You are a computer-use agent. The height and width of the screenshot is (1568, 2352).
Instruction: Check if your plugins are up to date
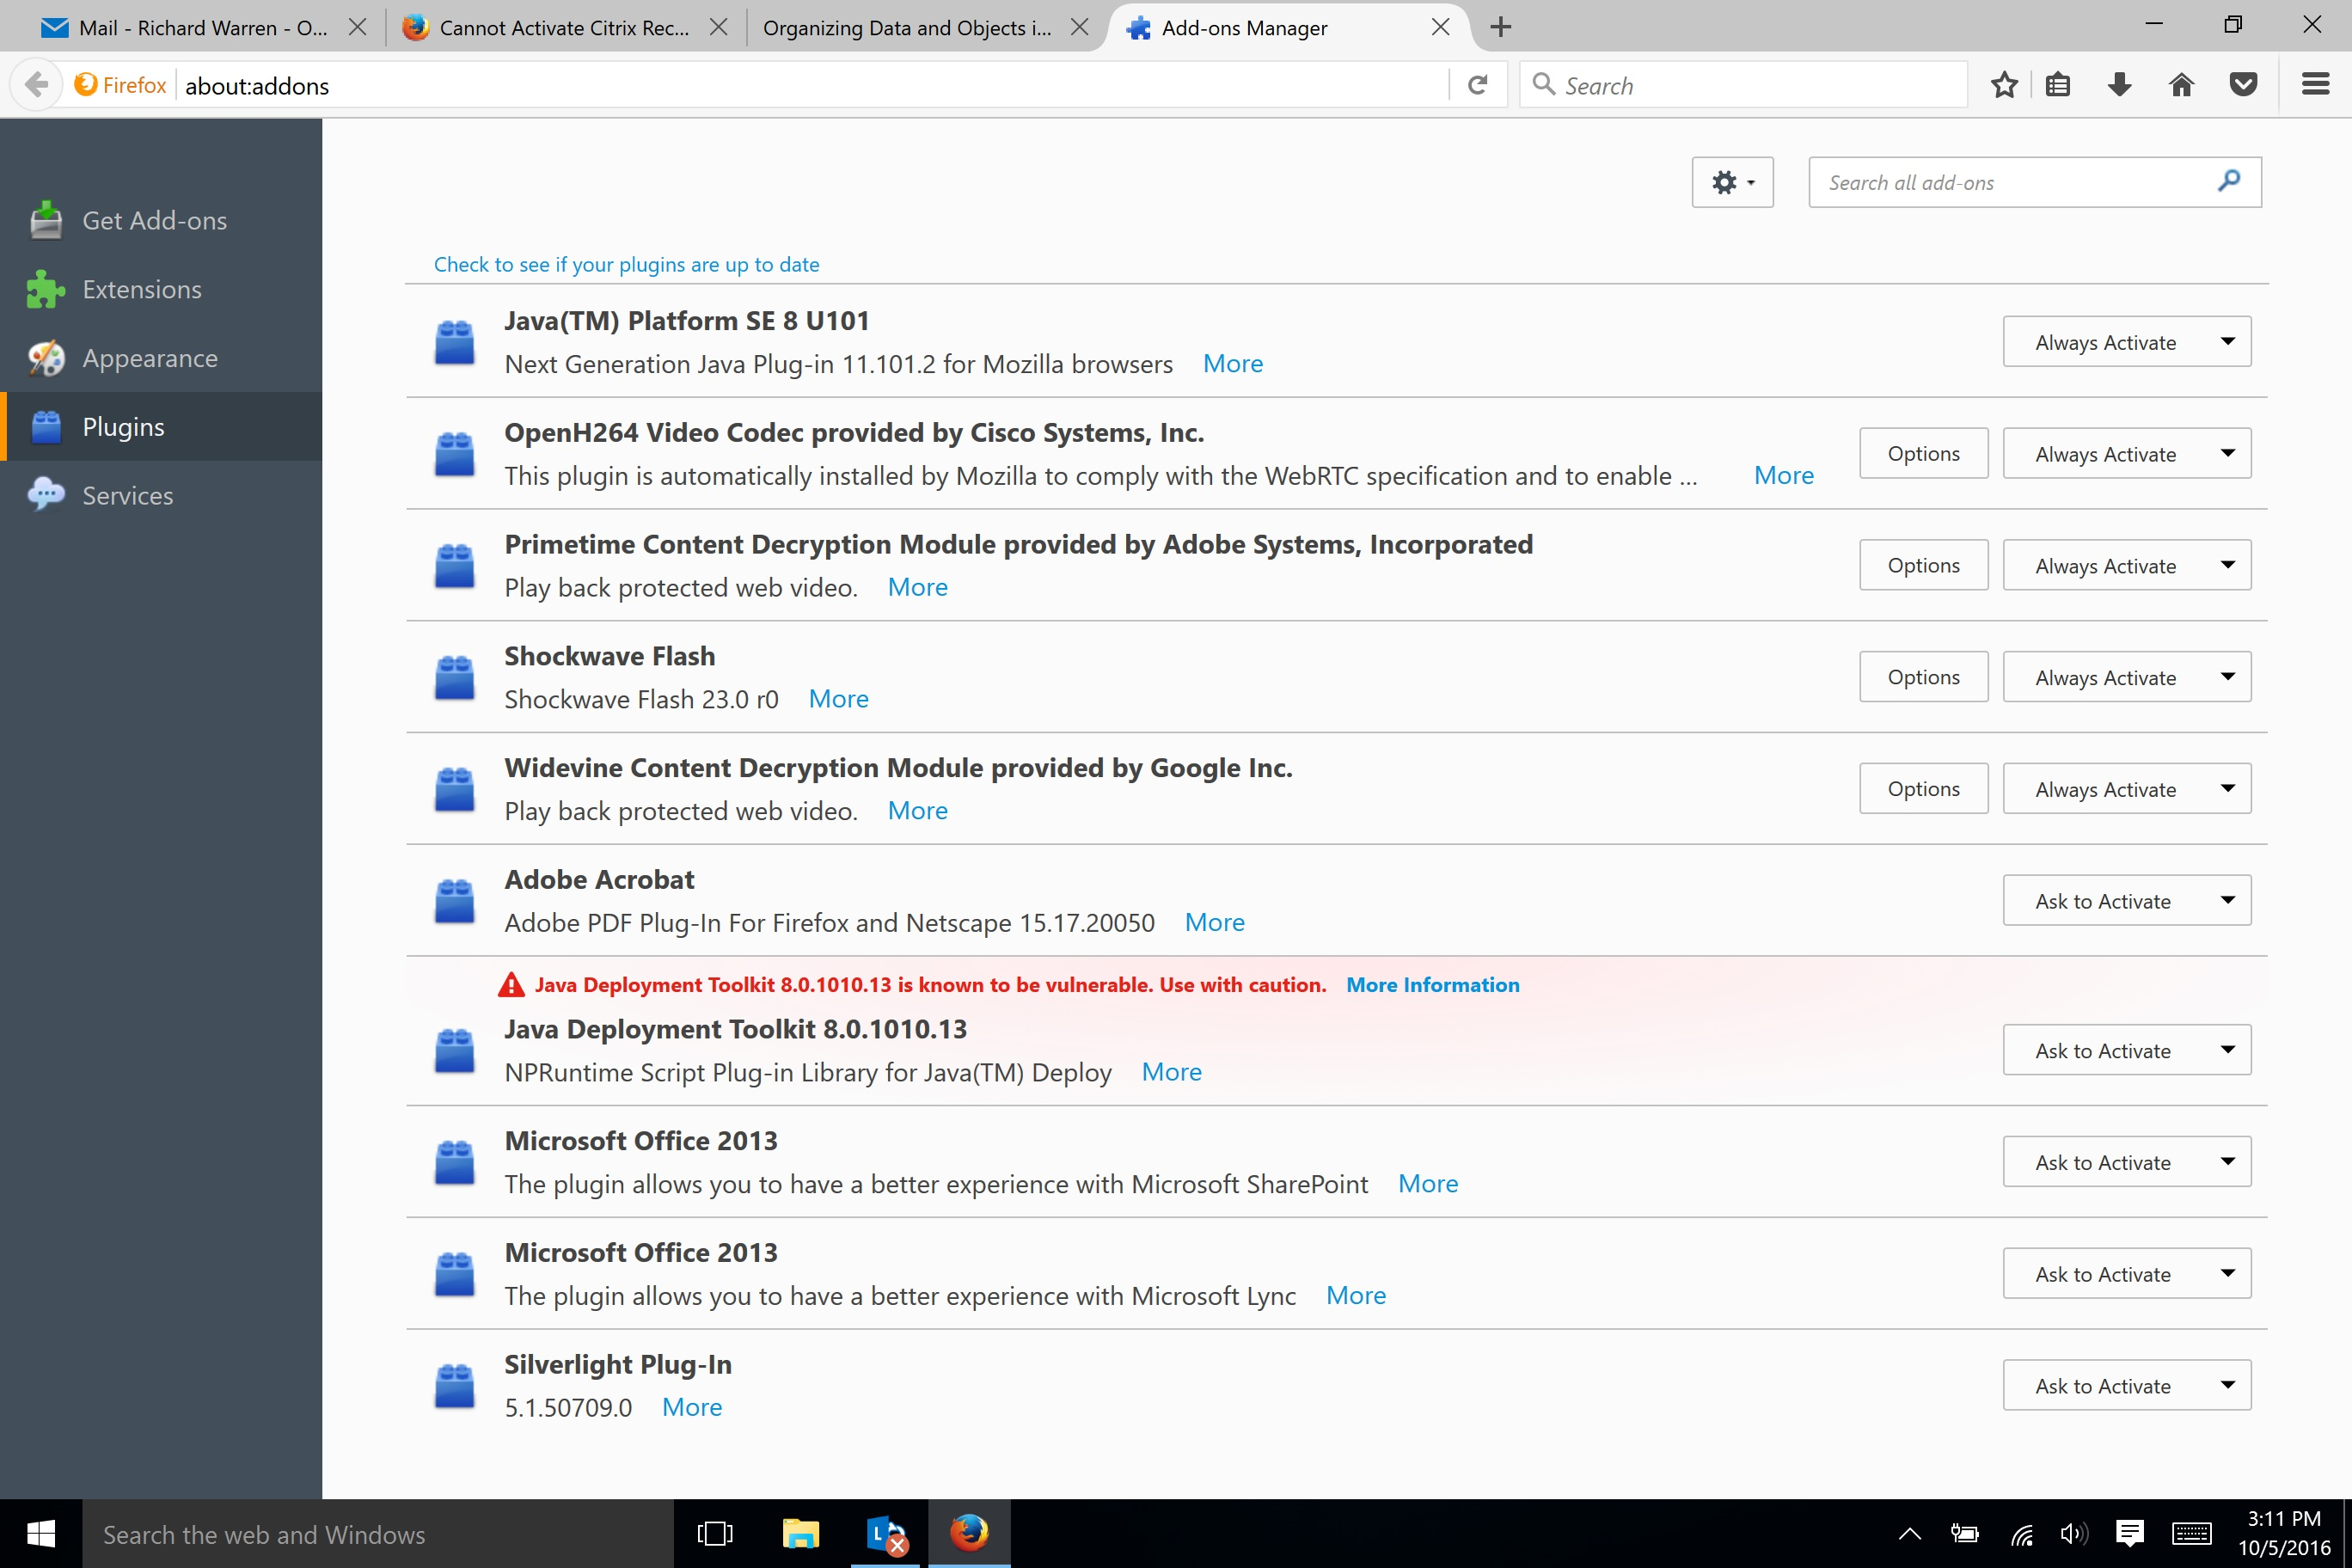[x=626, y=264]
